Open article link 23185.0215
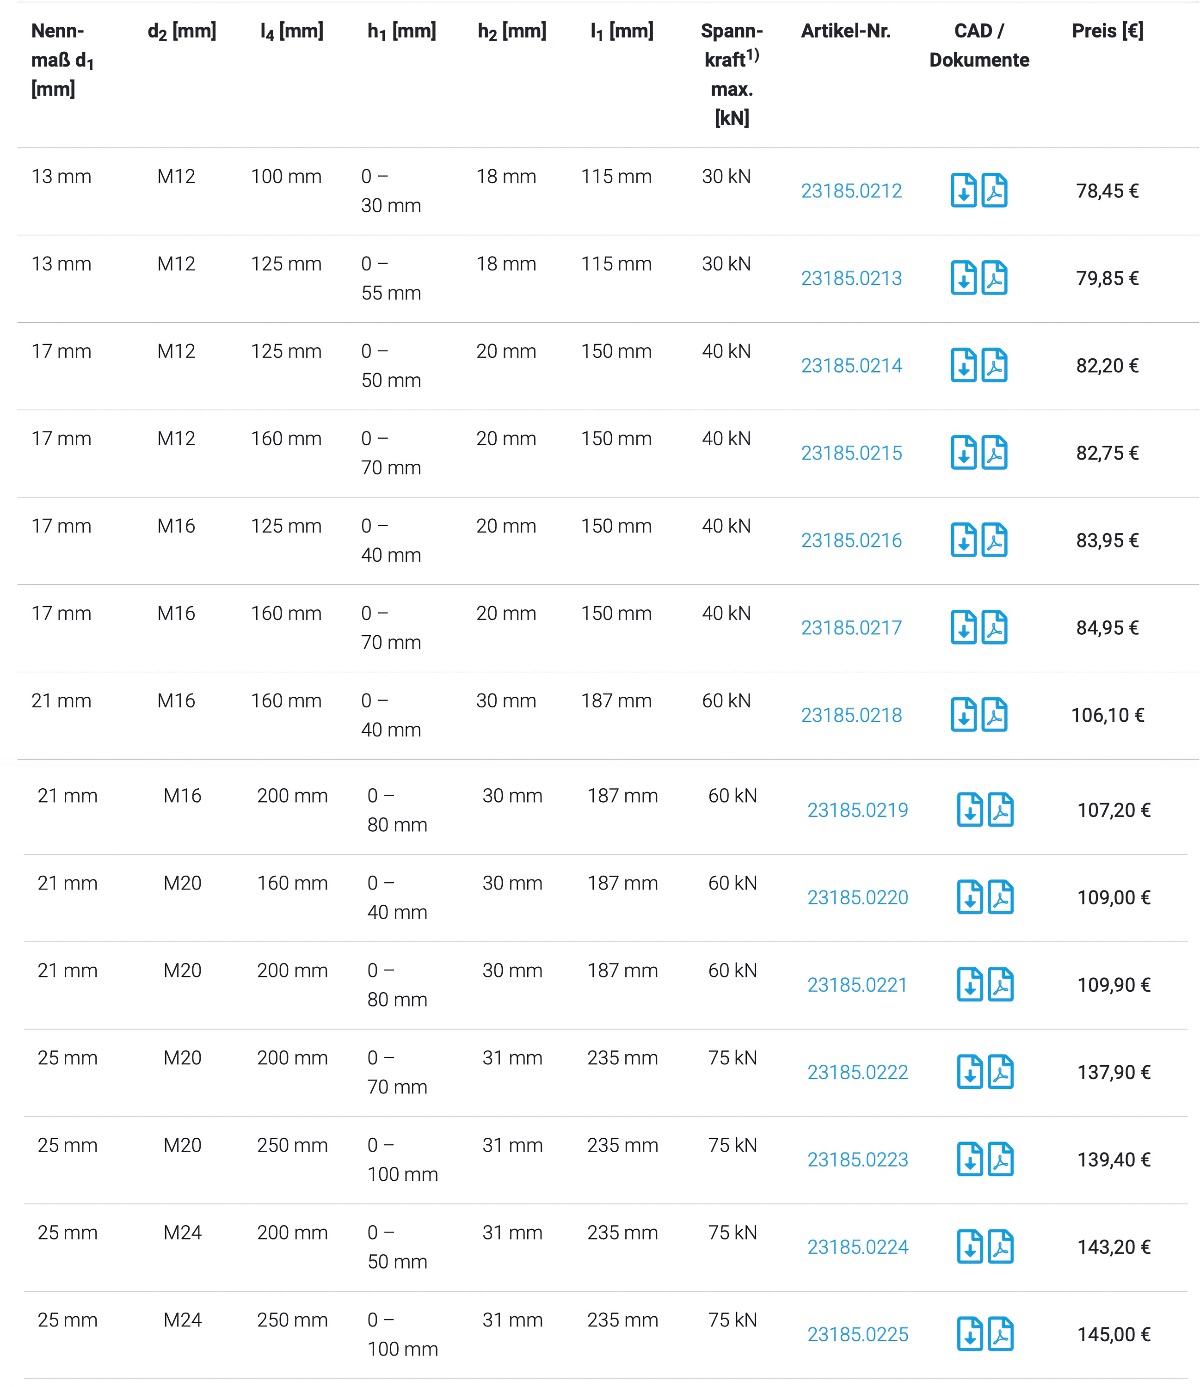1200x1387 pixels. [851, 453]
